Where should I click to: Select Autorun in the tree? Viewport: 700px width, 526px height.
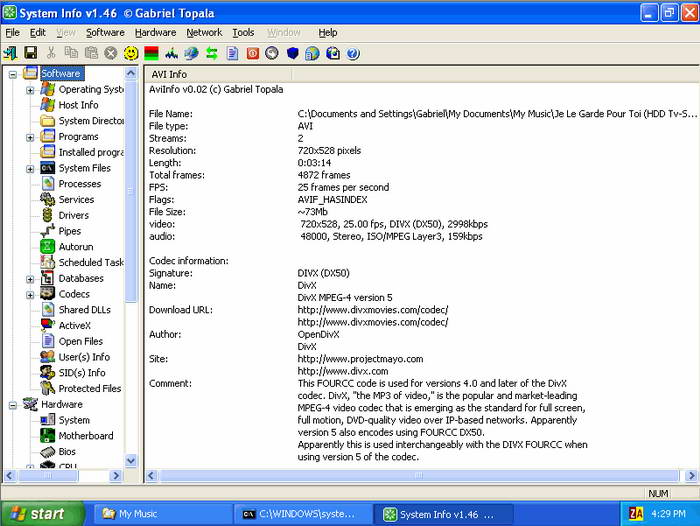click(x=76, y=246)
